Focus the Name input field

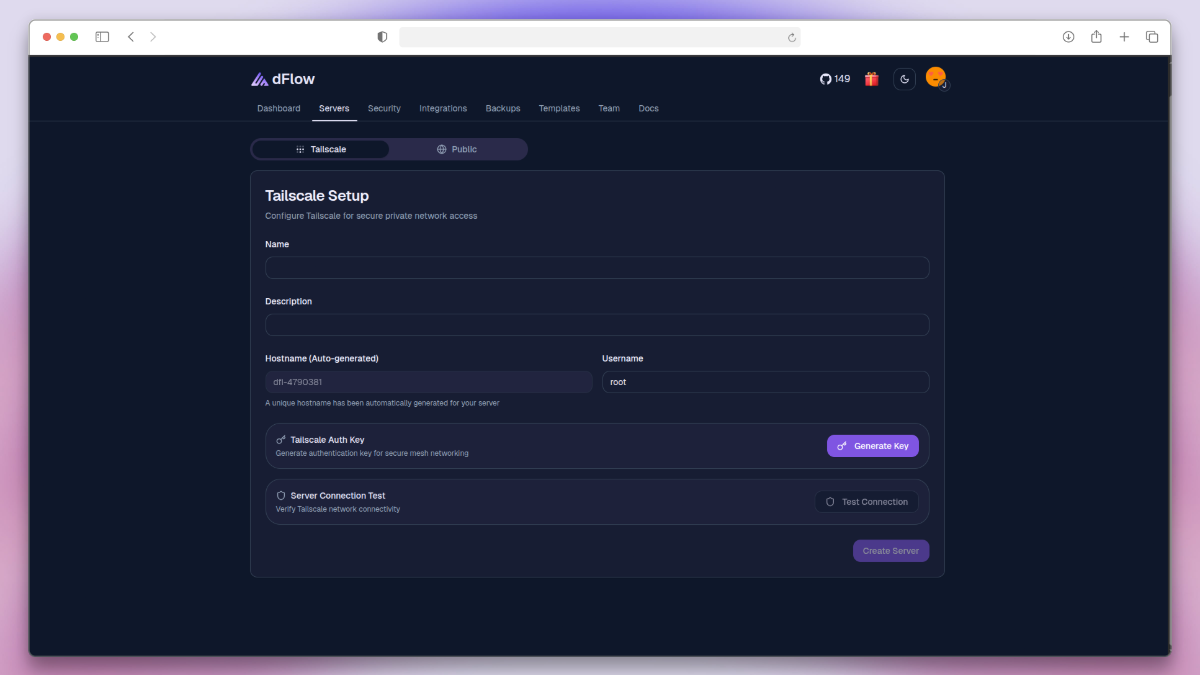597,268
